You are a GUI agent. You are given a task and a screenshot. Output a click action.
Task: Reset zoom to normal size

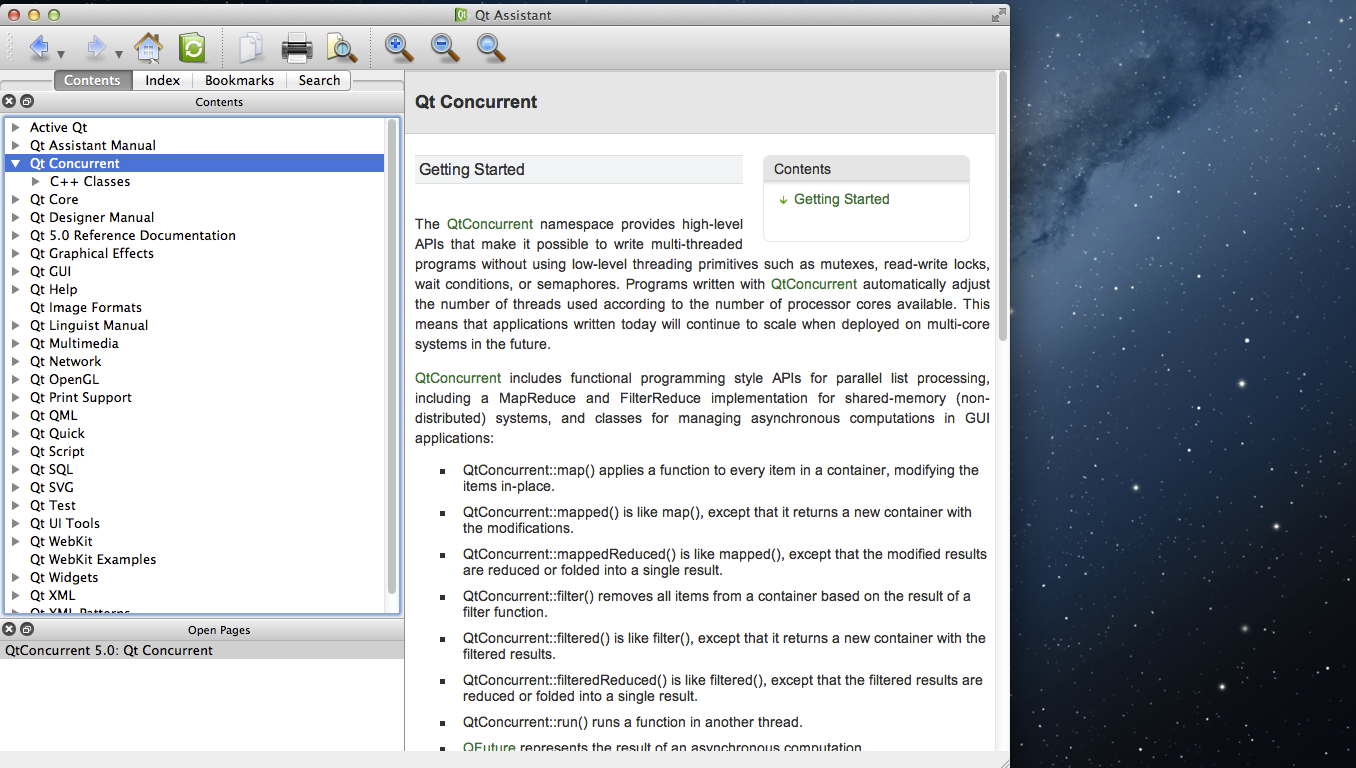(x=490, y=47)
